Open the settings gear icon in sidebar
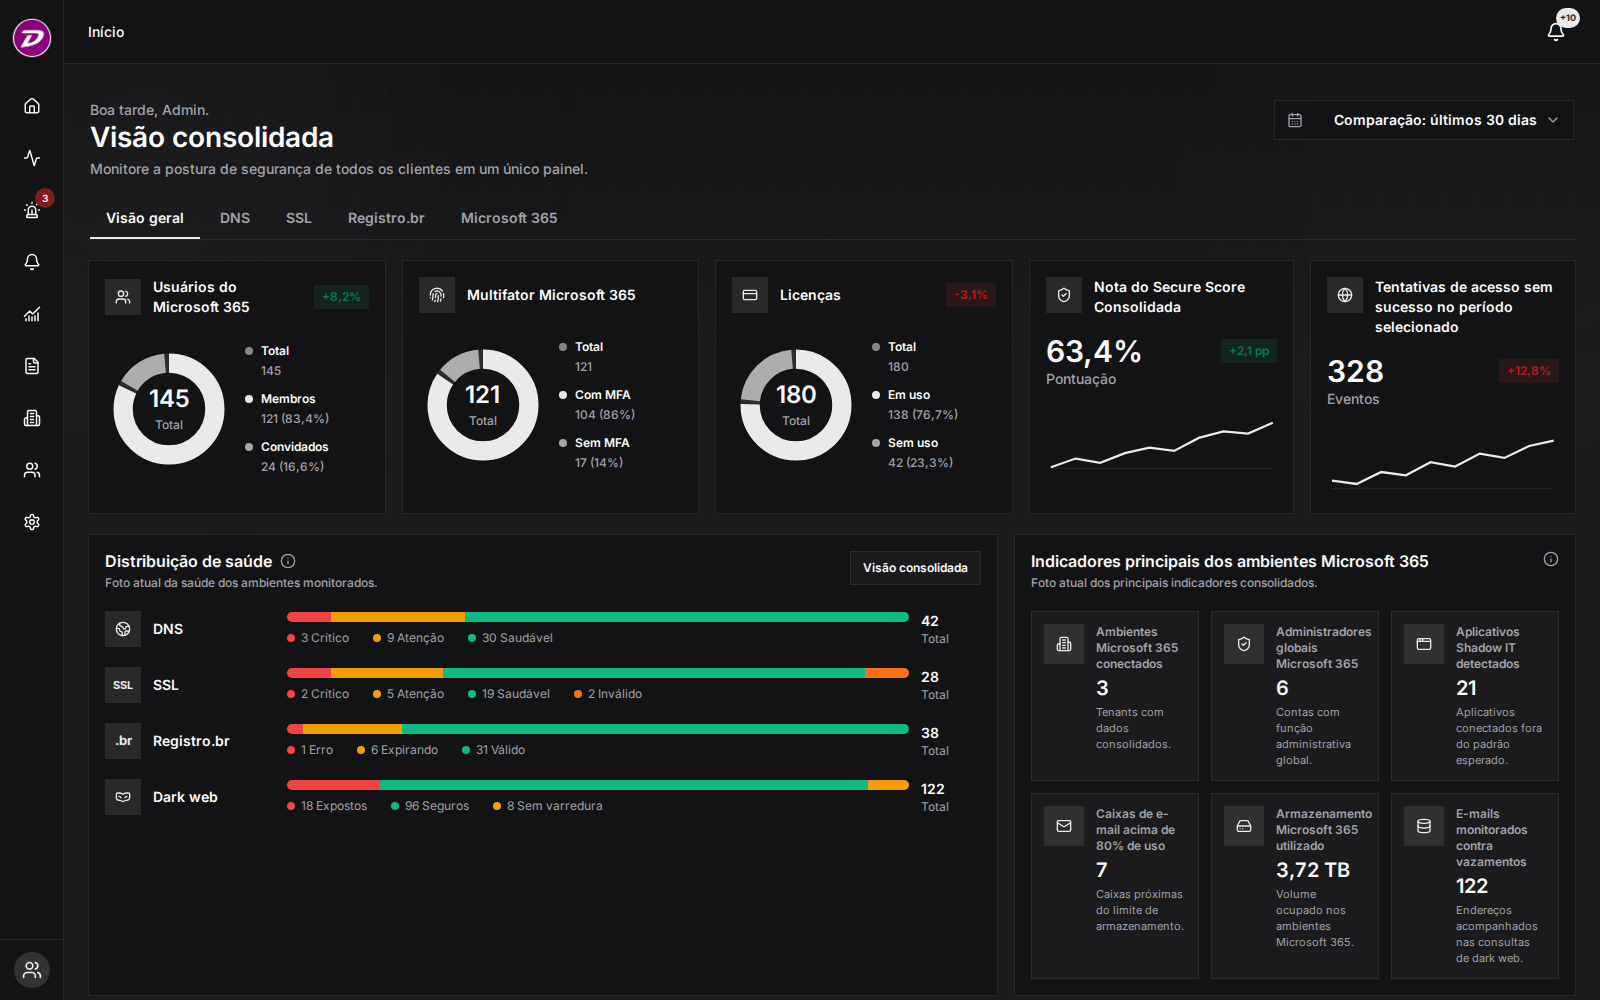Image resolution: width=1600 pixels, height=1000 pixels. [32, 522]
